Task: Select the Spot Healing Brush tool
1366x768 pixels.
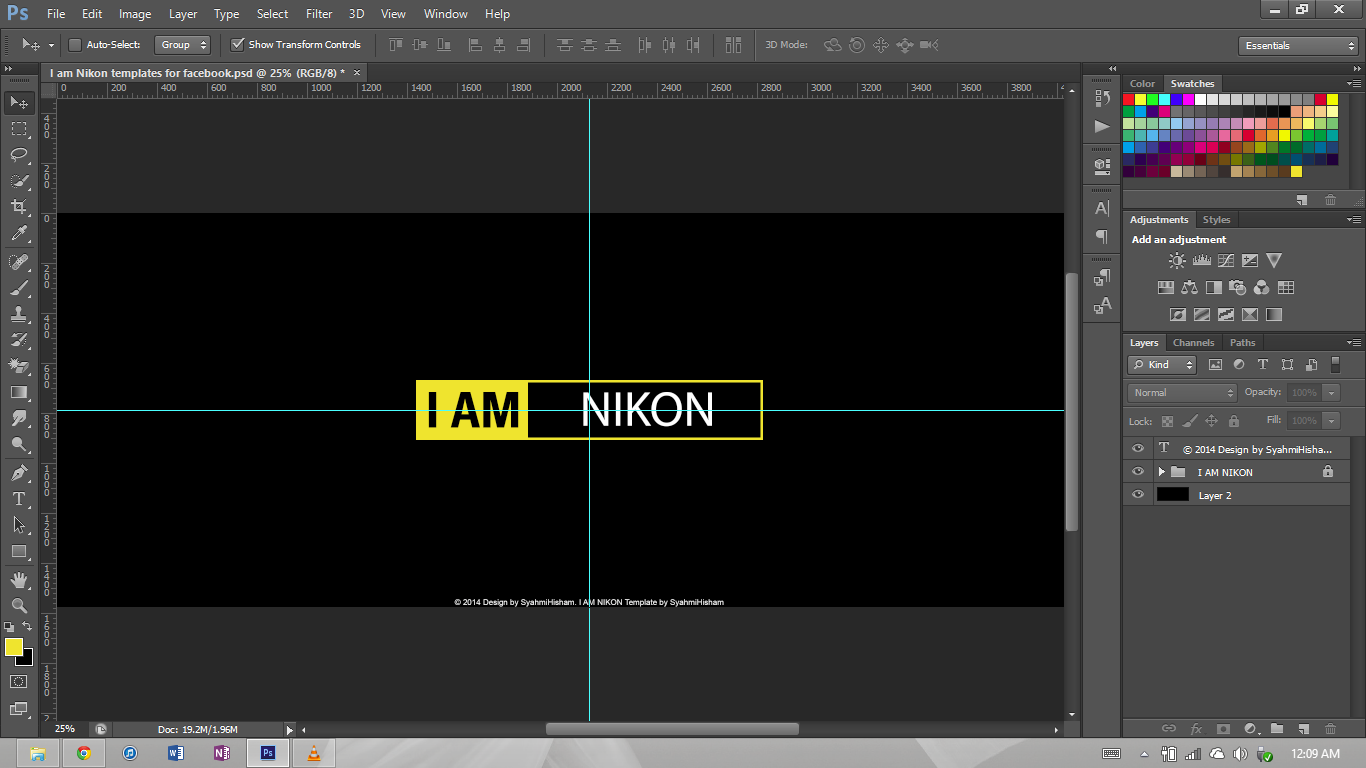Action: tap(19, 262)
